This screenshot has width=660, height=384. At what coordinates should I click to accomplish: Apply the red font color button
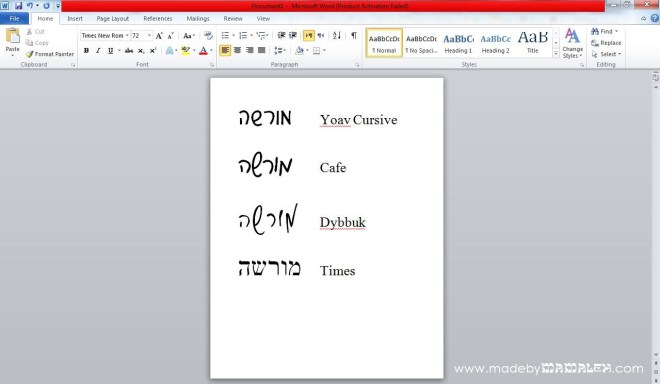pyautogui.click(x=203, y=51)
